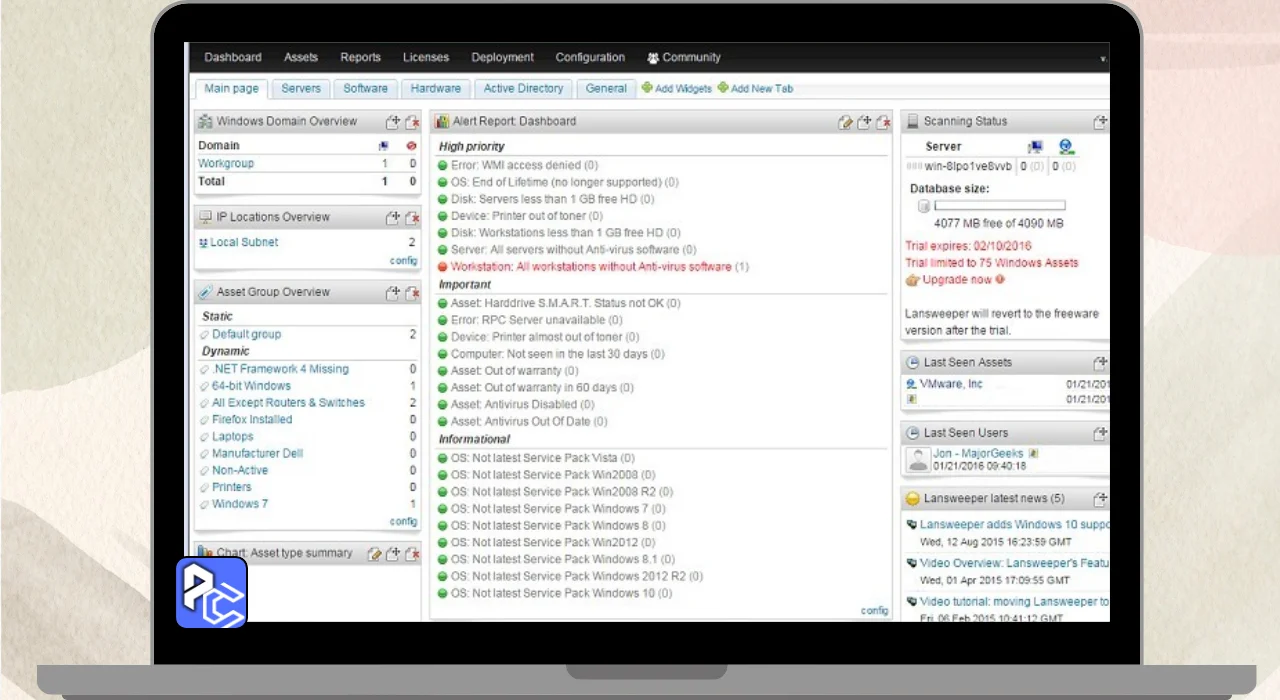This screenshot has width=1280, height=700.
Task: Remove the Chart Asset type summary widget
Action: pos(412,553)
